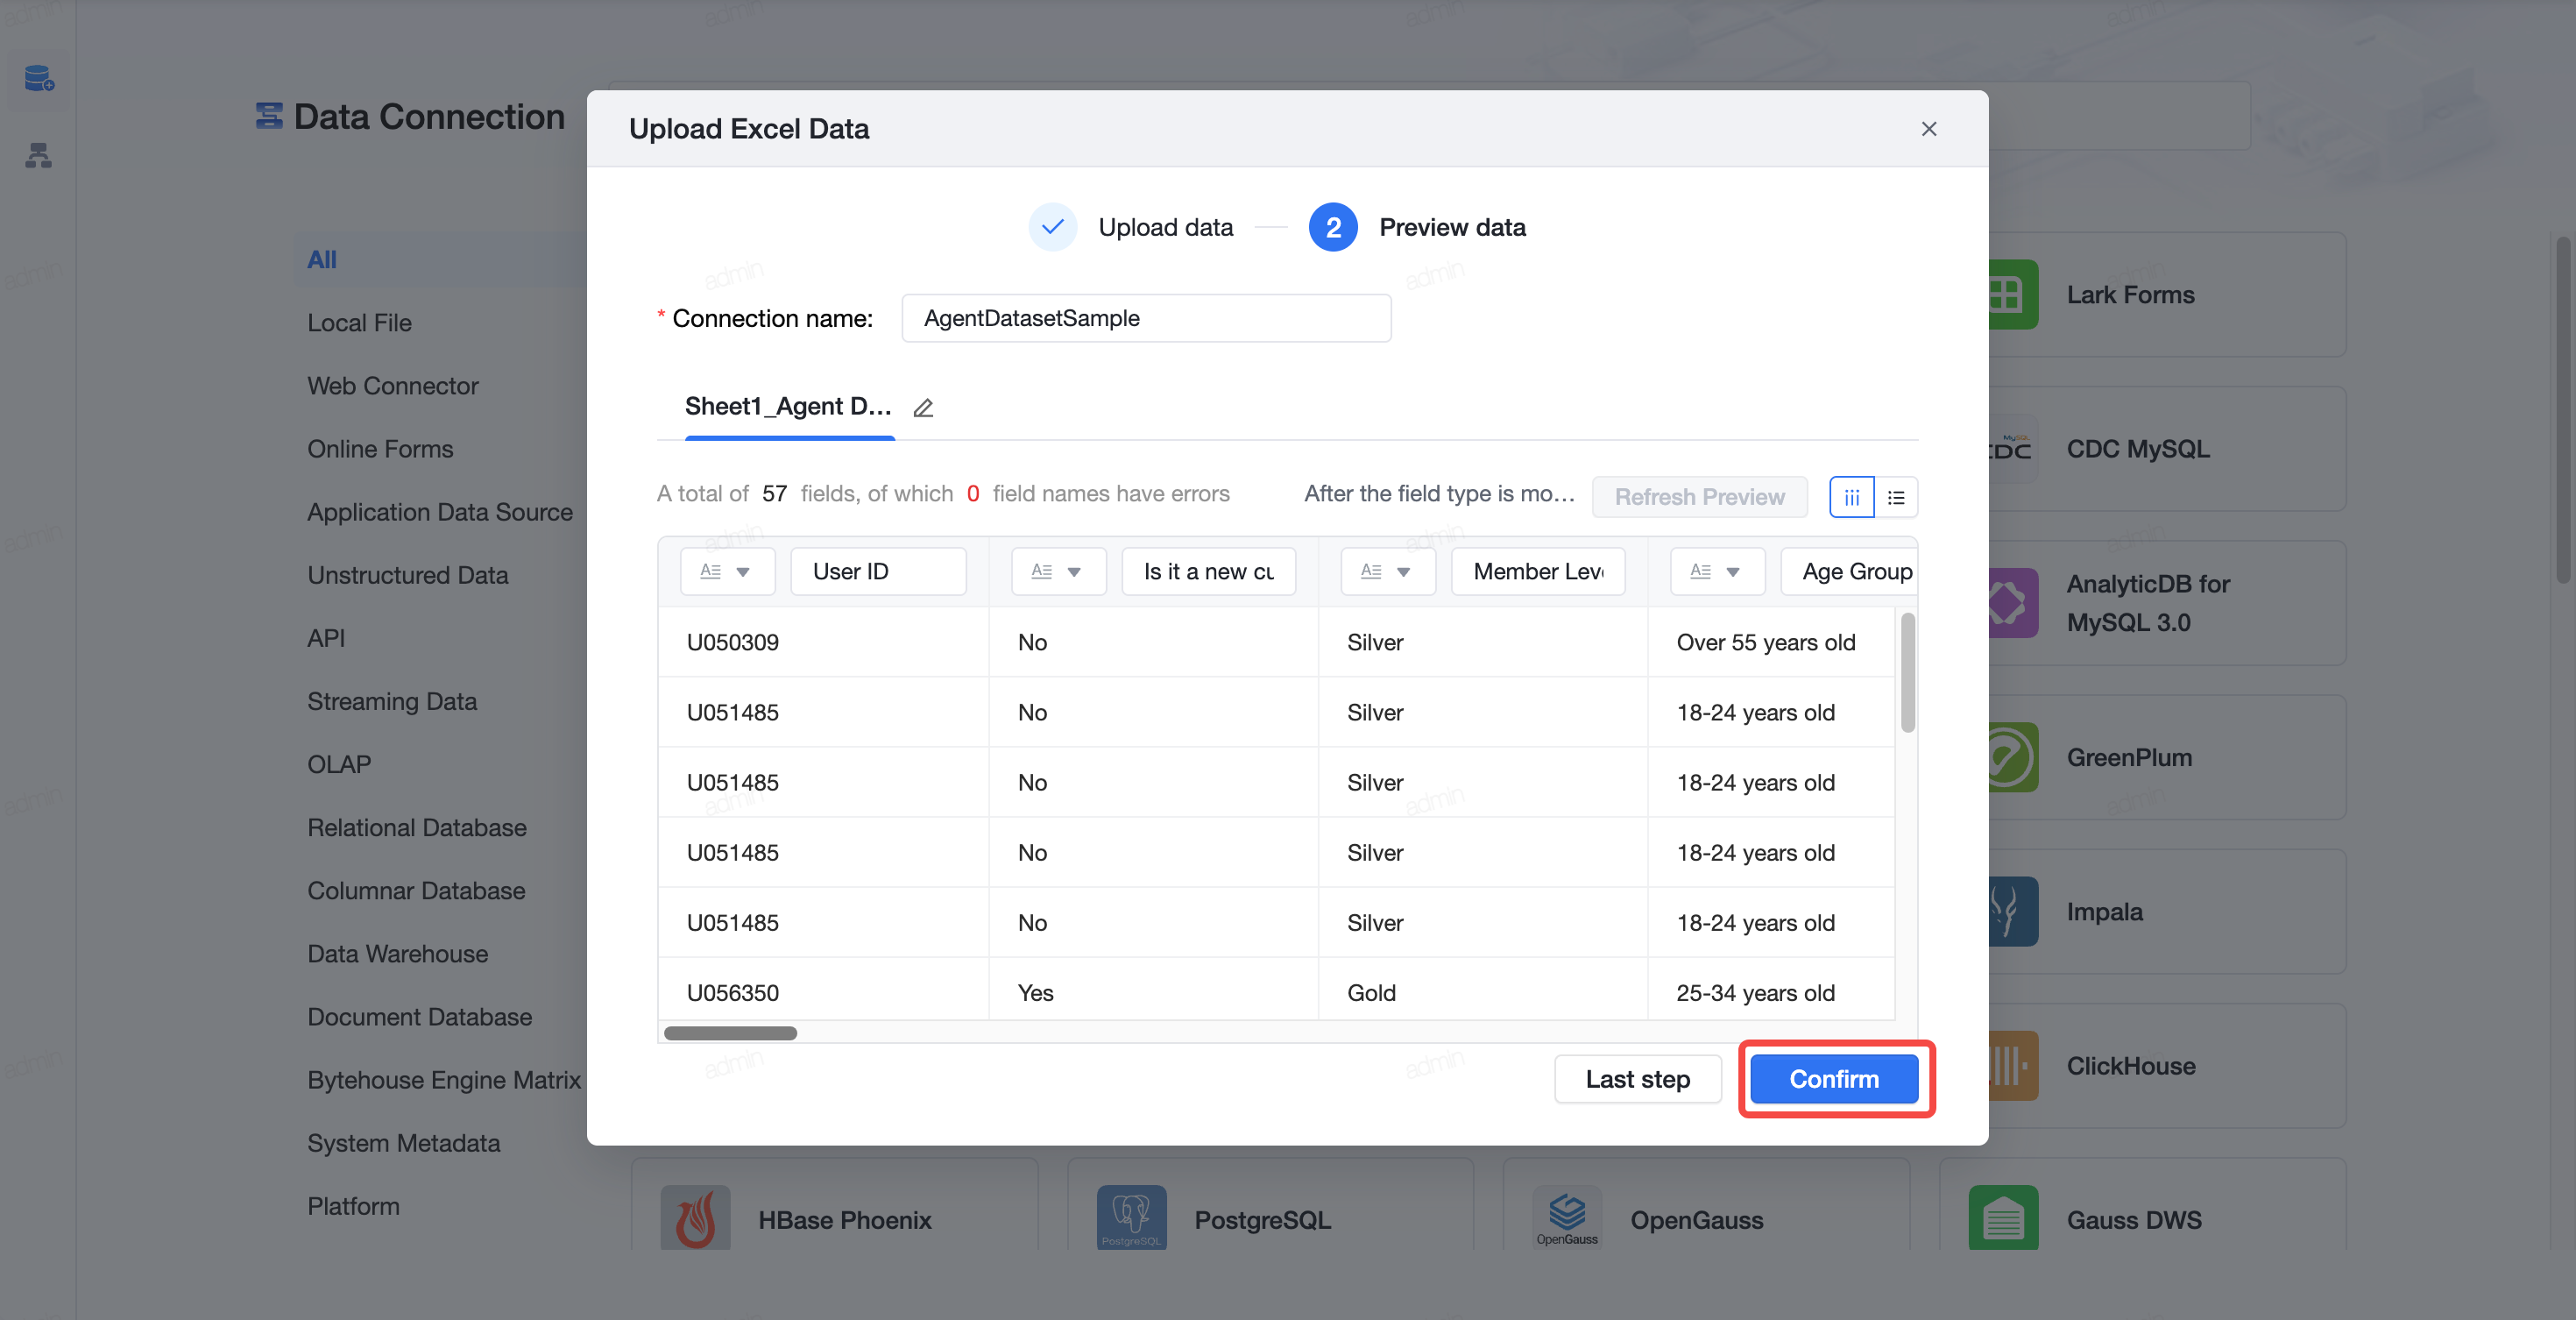This screenshot has width=2576, height=1320.
Task: Open the data connection sidebar icon
Action: (x=39, y=78)
